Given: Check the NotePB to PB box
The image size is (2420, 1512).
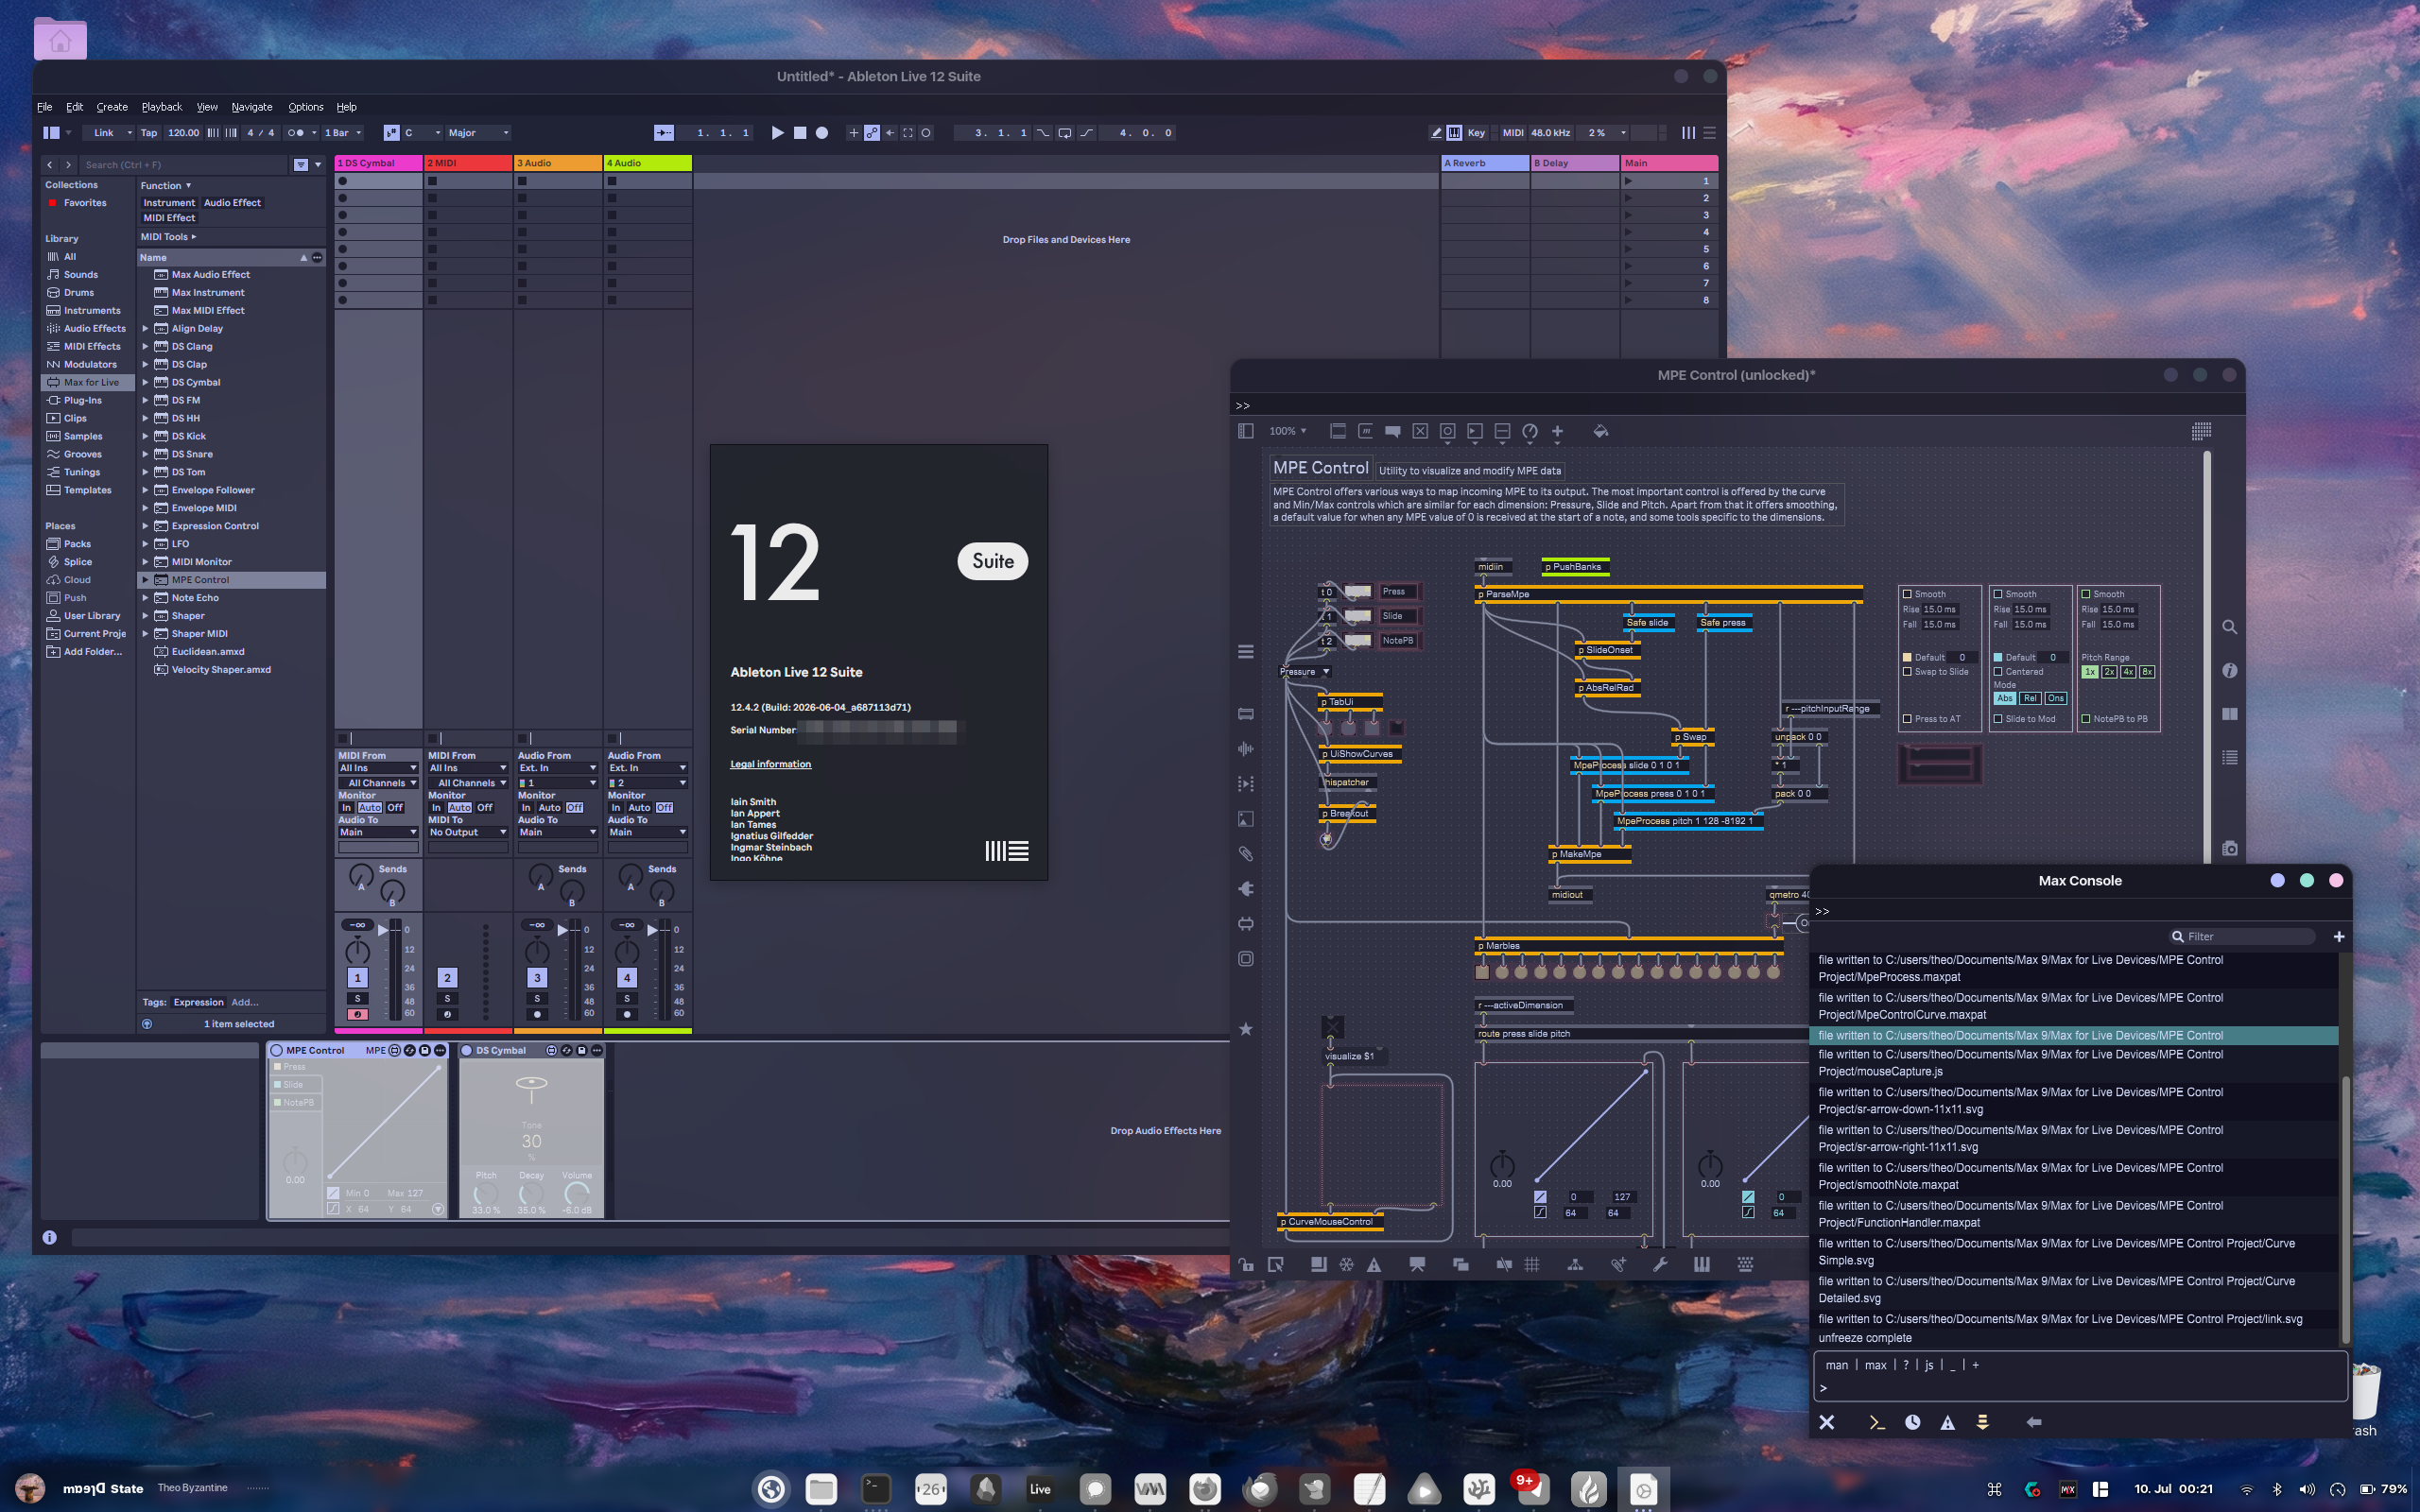Looking at the screenshot, I should [2086, 719].
